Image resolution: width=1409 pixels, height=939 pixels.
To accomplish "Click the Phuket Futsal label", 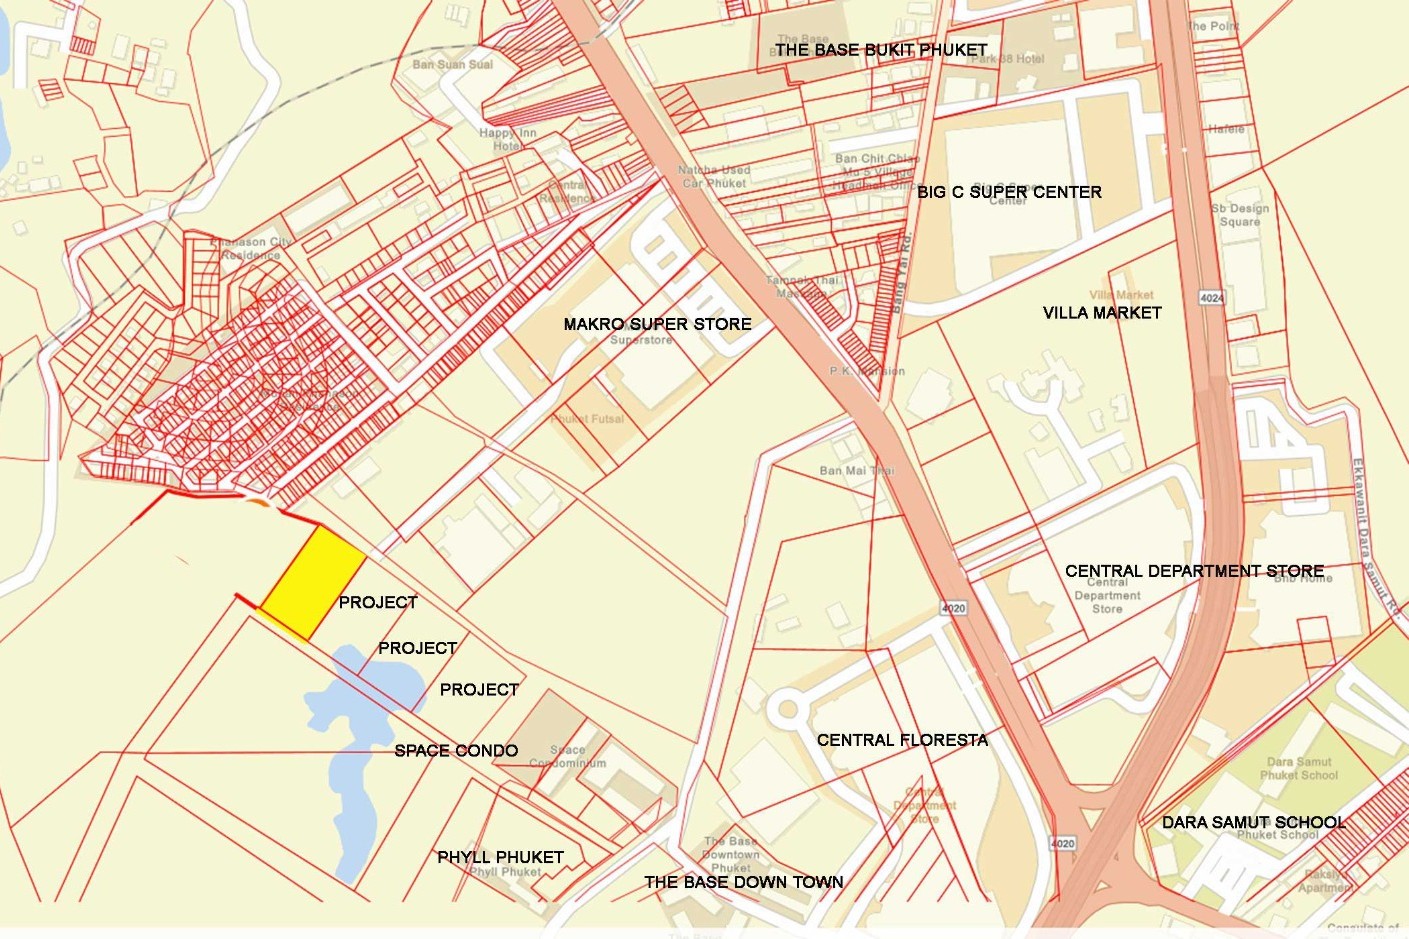I will point(587,418).
